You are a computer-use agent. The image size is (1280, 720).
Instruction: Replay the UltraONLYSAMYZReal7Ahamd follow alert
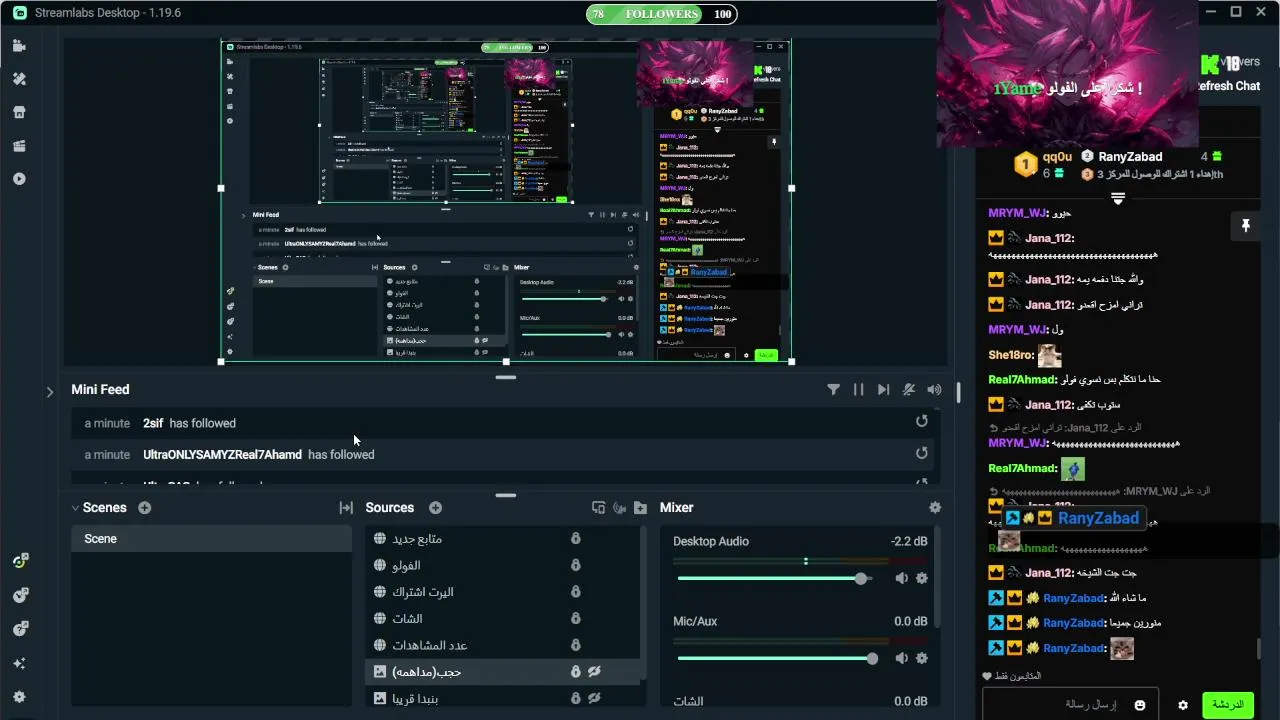coord(922,453)
